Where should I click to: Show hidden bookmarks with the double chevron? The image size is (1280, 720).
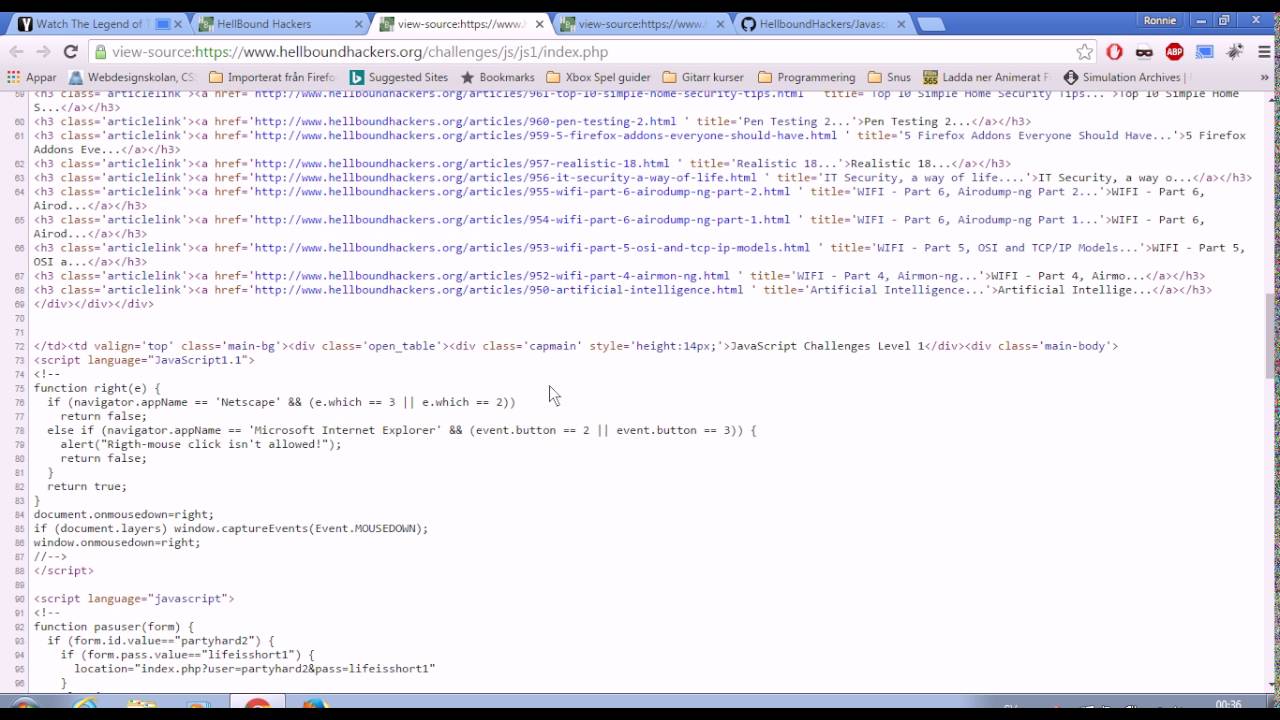pyautogui.click(x=1265, y=77)
